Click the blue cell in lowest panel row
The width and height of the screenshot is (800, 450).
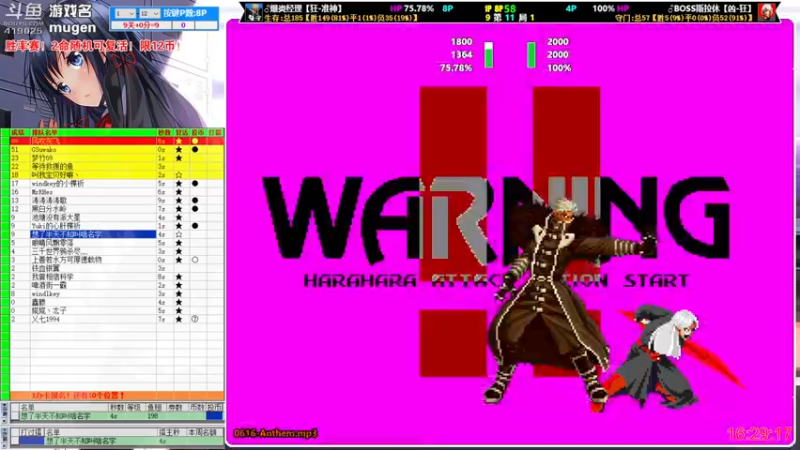32,440
